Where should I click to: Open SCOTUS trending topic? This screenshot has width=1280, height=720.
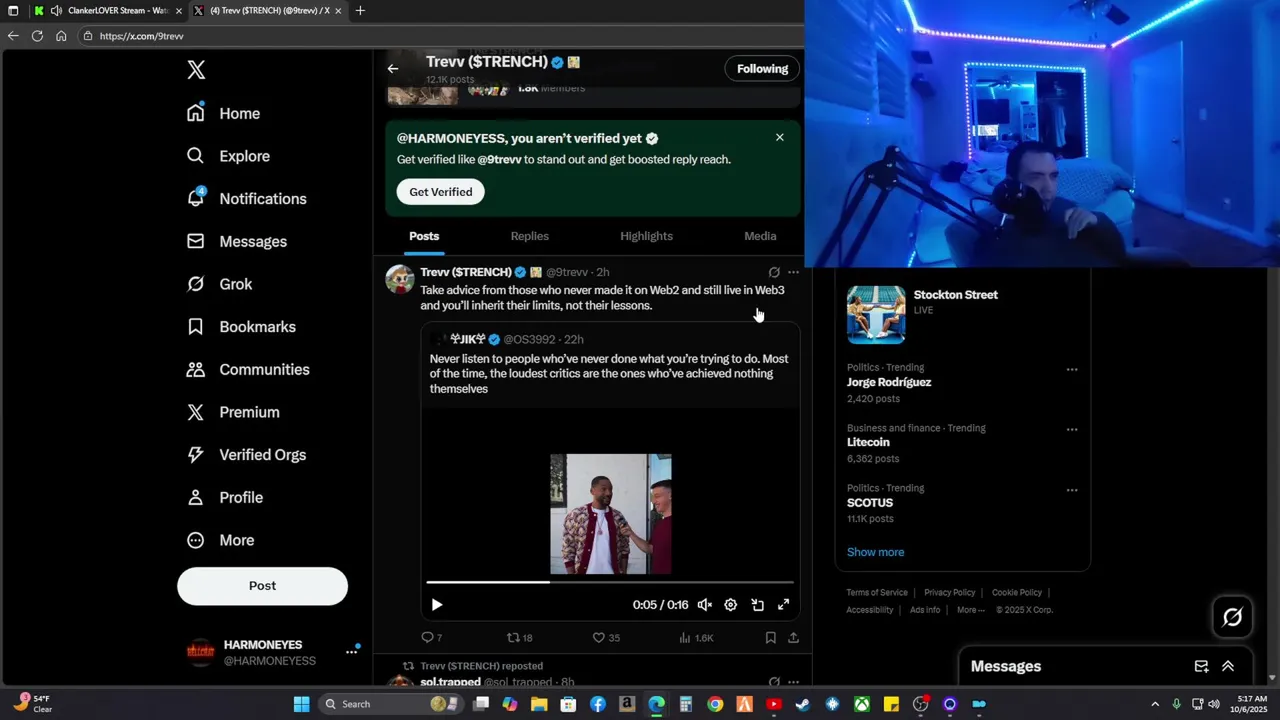pos(870,503)
